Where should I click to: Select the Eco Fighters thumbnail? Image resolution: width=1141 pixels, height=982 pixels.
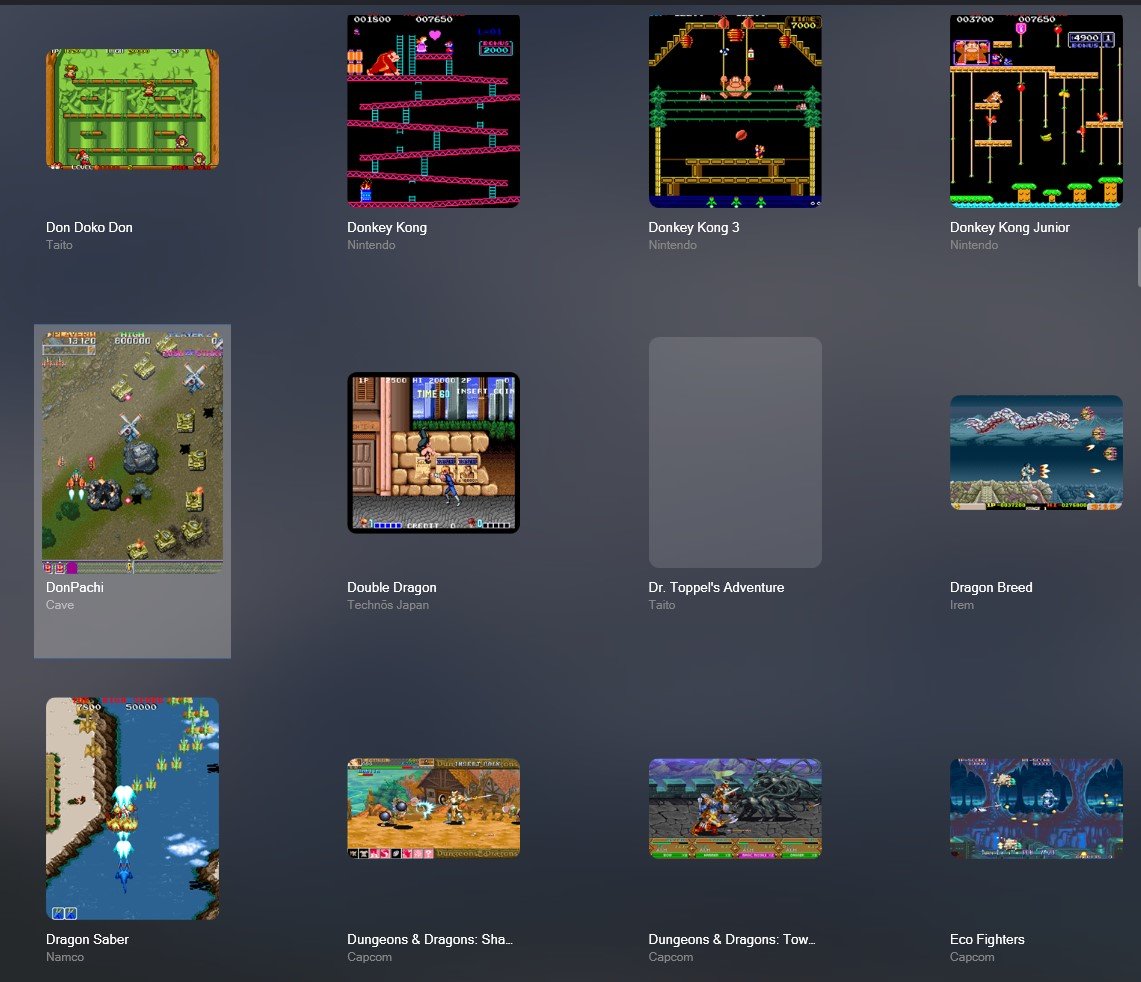click(1036, 809)
